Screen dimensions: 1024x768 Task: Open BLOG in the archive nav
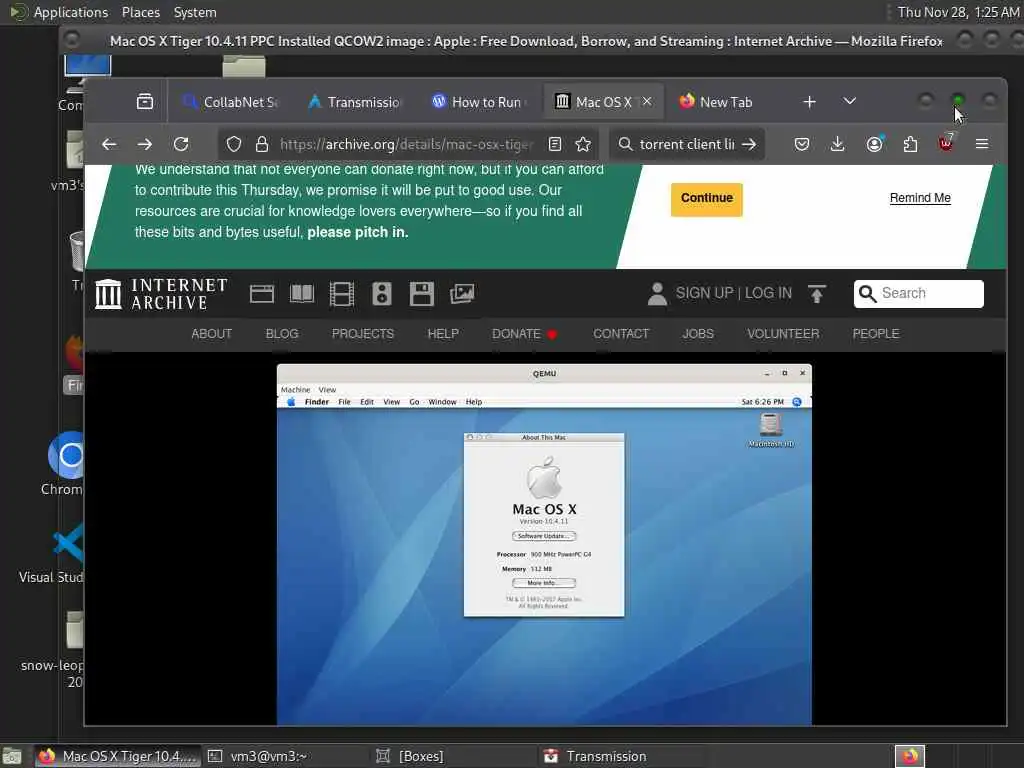(281, 334)
